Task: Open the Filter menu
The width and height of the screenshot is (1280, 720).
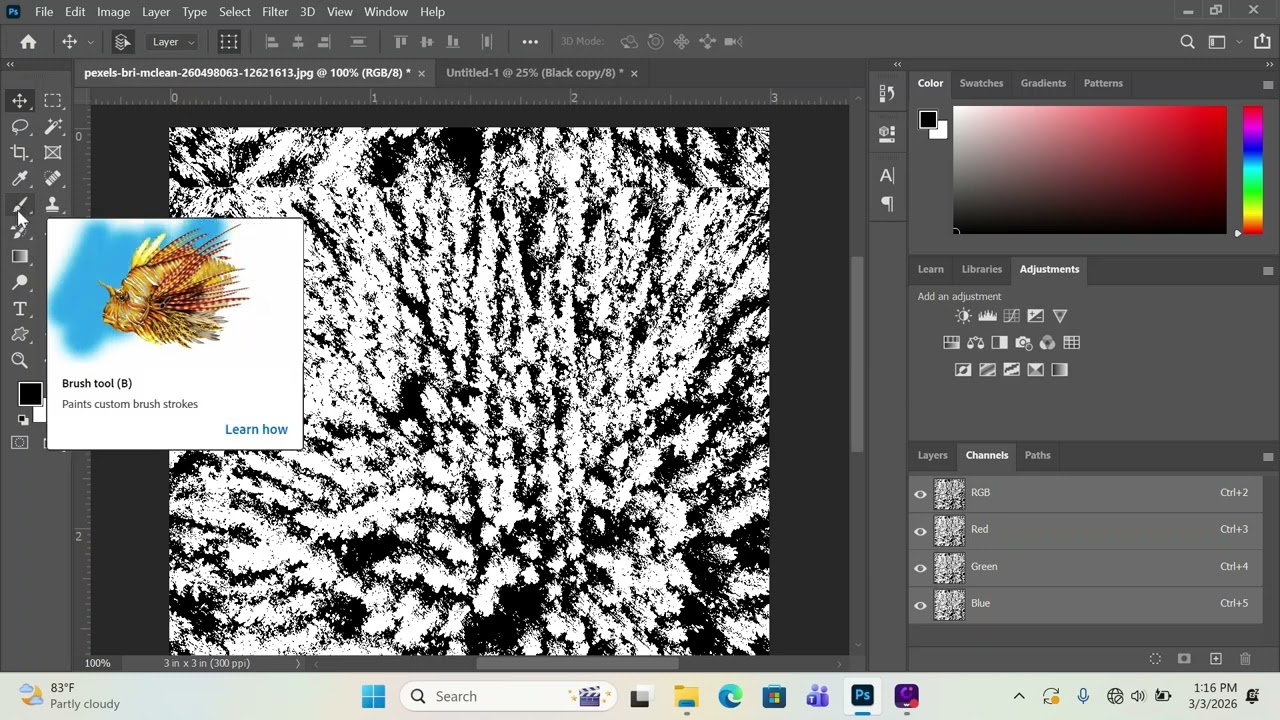Action: [x=275, y=11]
